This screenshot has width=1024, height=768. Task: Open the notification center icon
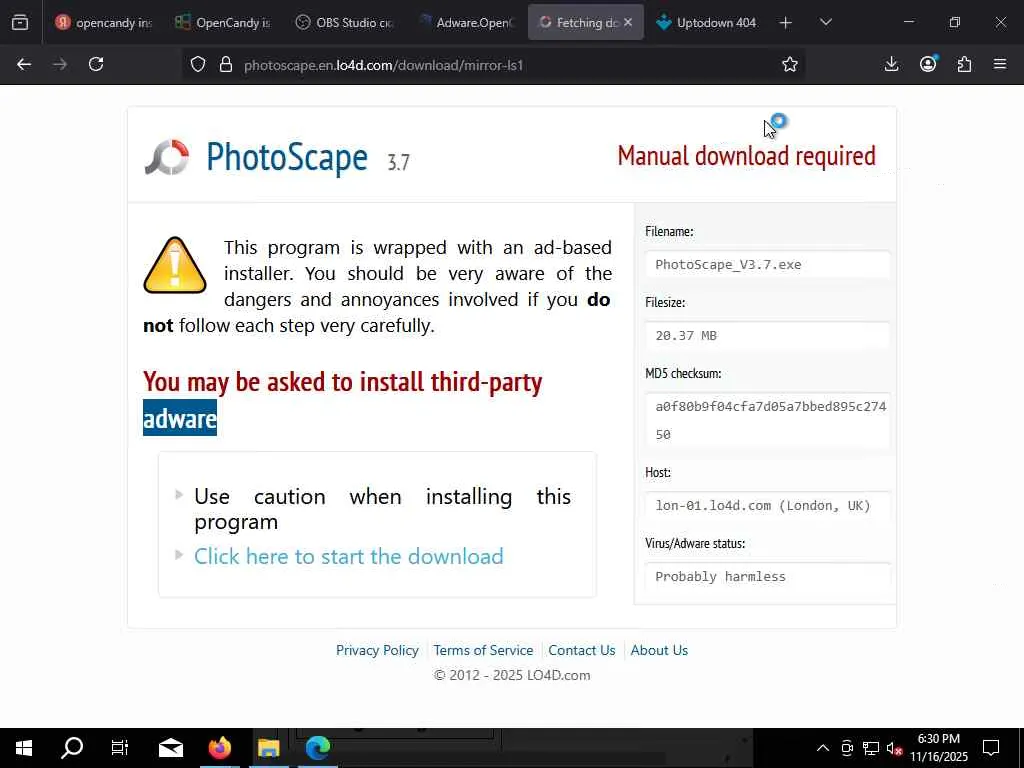[x=991, y=748]
